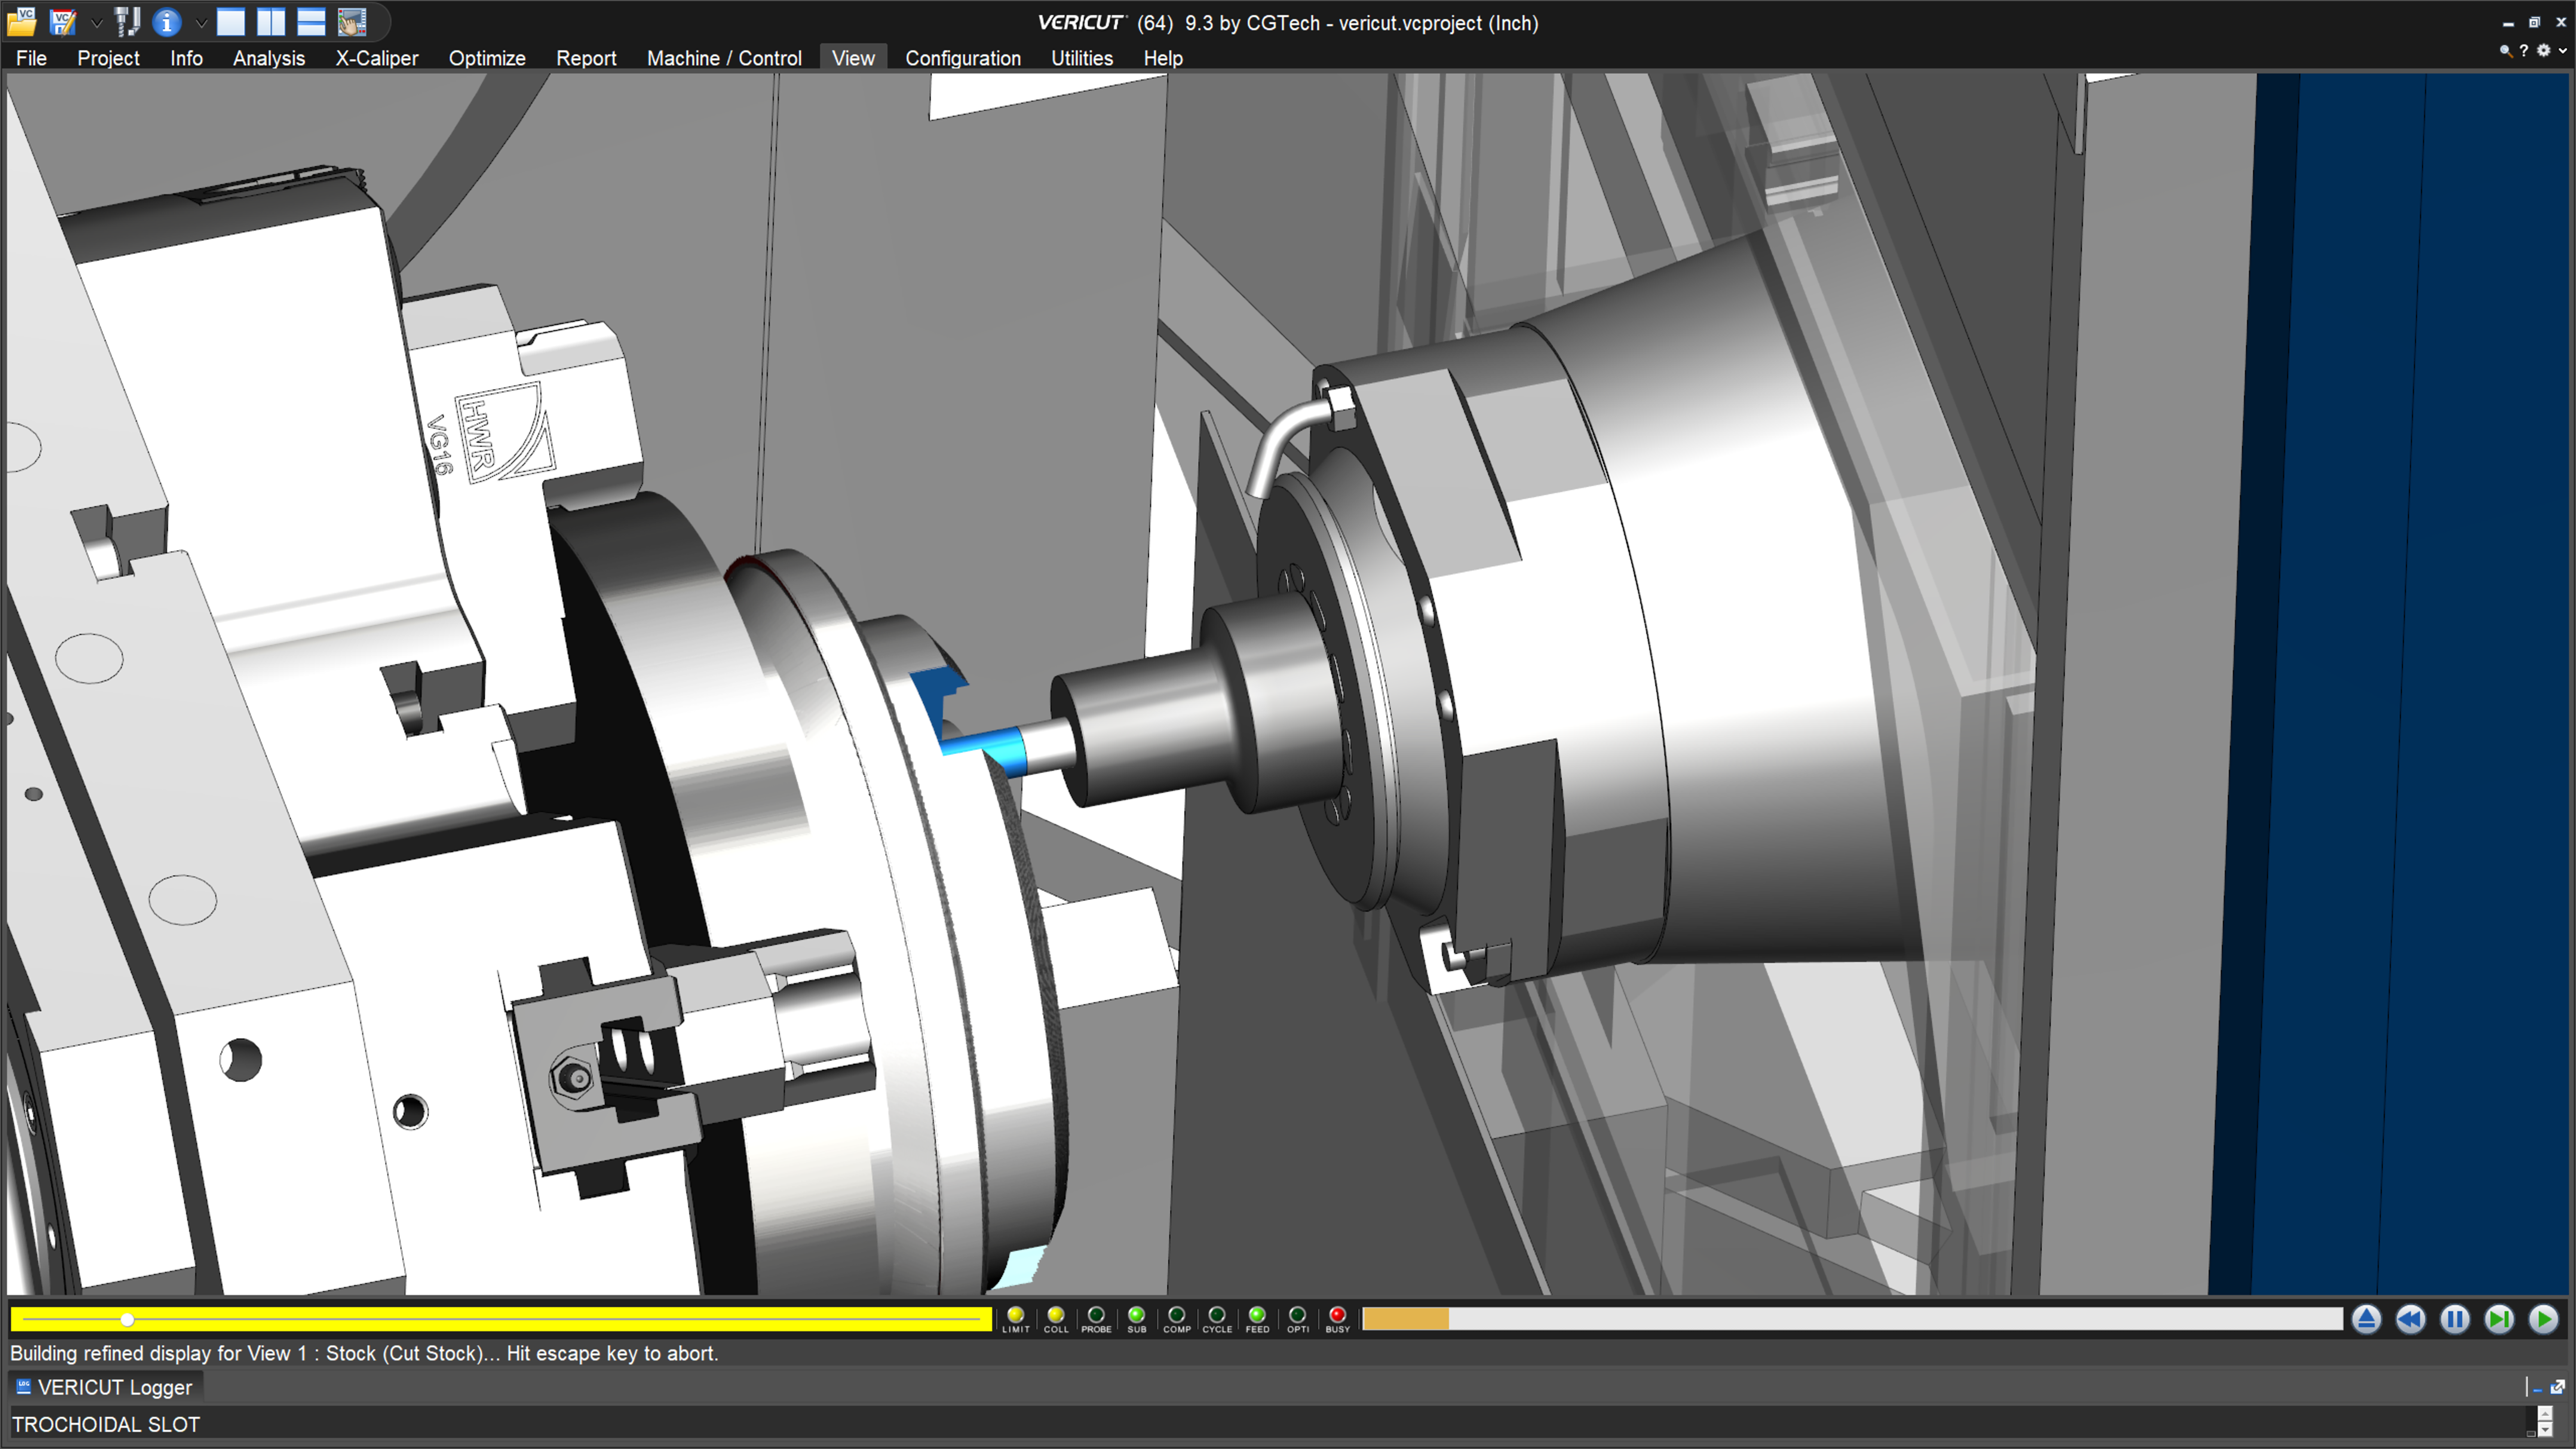Open the Tool Manager icon
2576x1449 pixels.
click(x=126, y=21)
